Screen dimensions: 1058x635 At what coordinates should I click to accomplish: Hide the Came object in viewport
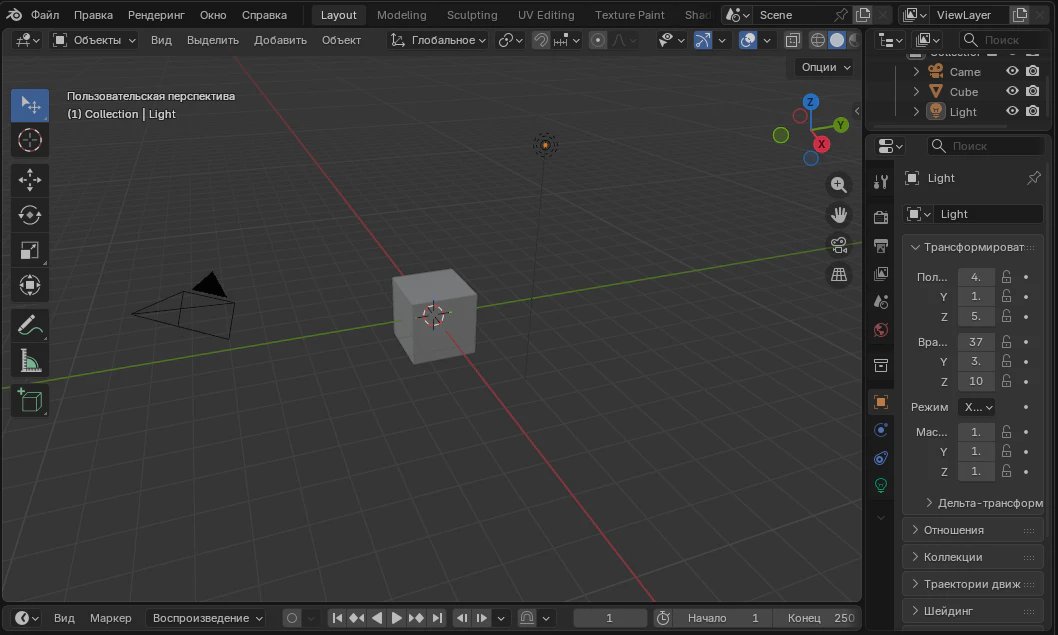pyautogui.click(x=1012, y=71)
